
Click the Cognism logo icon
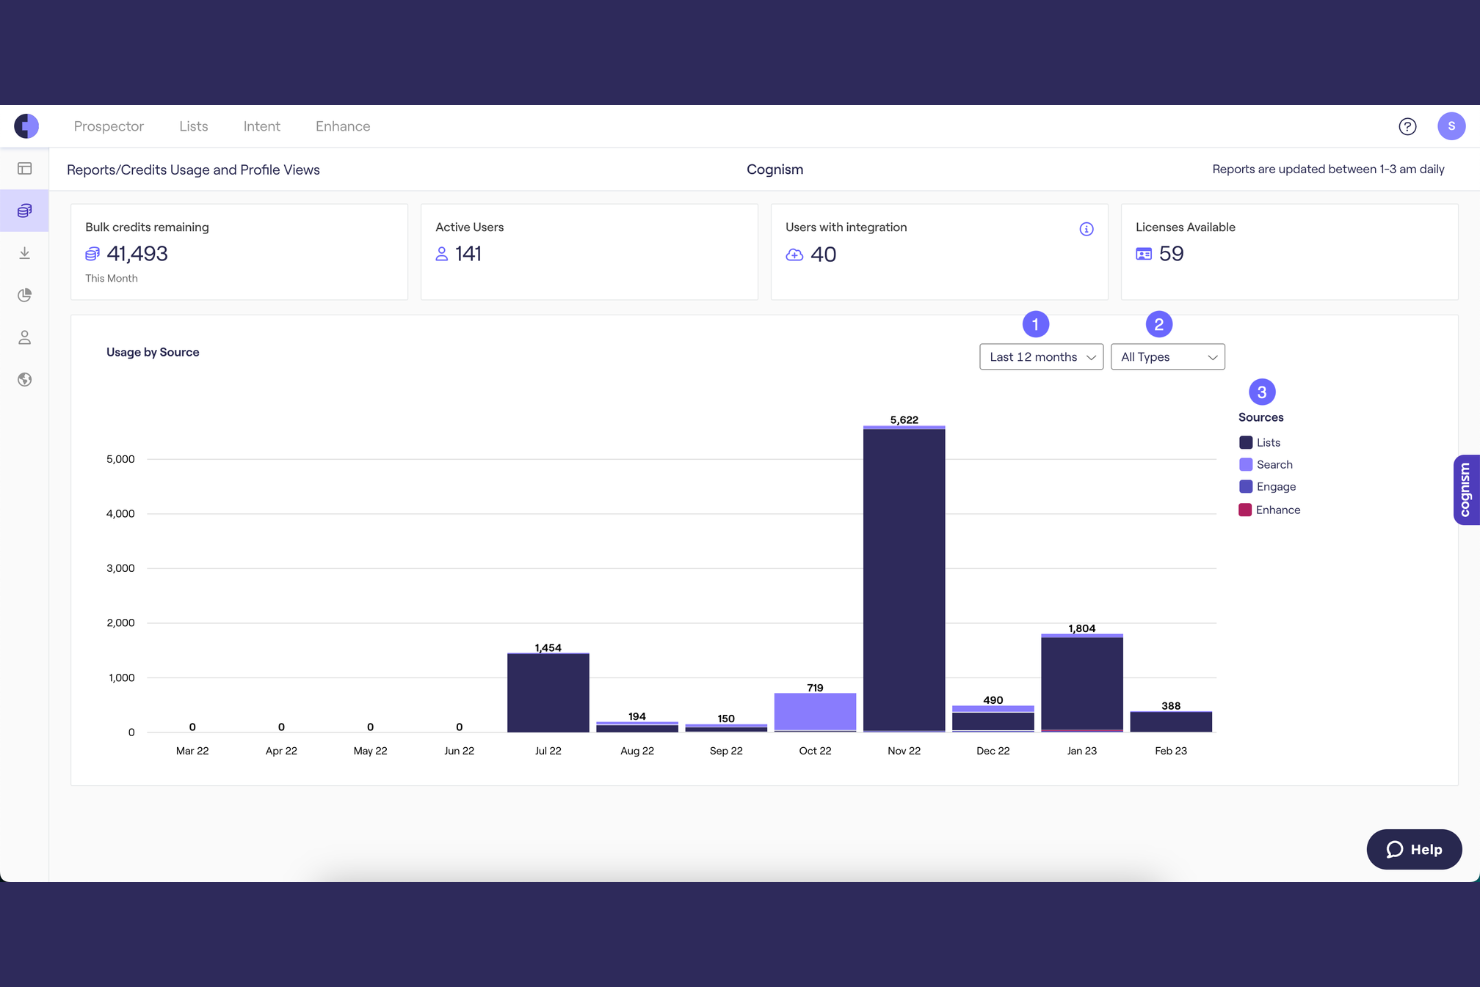26,126
